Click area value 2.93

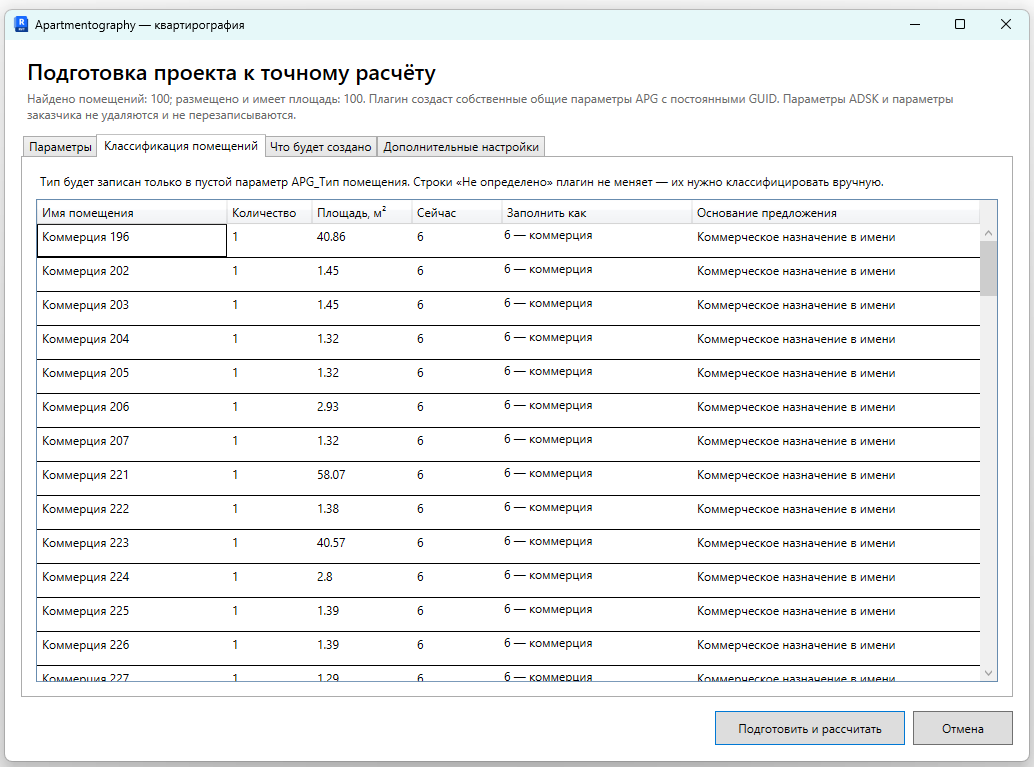click(328, 407)
